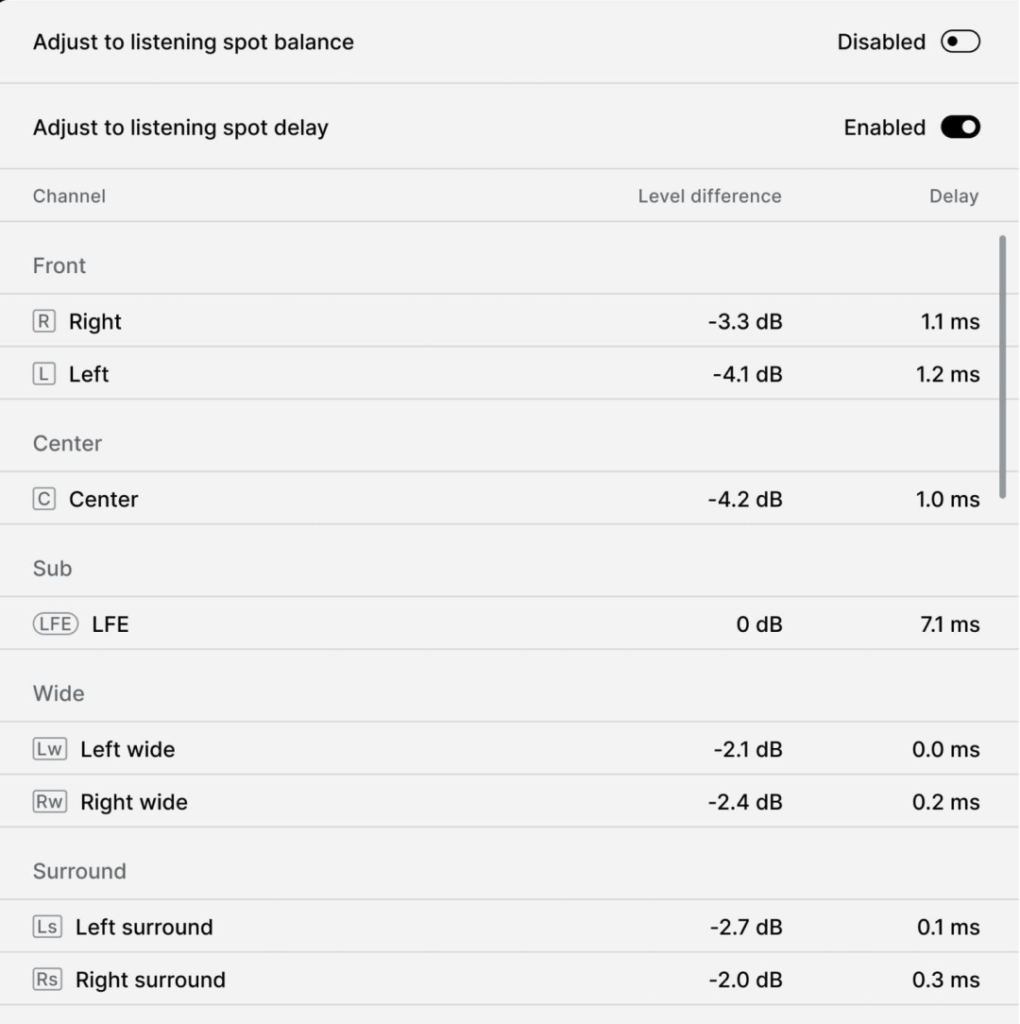Image resolution: width=1020 pixels, height=1024 pixels.
Task: Enable adjust to listening spot balance
Action: (960, 42)
